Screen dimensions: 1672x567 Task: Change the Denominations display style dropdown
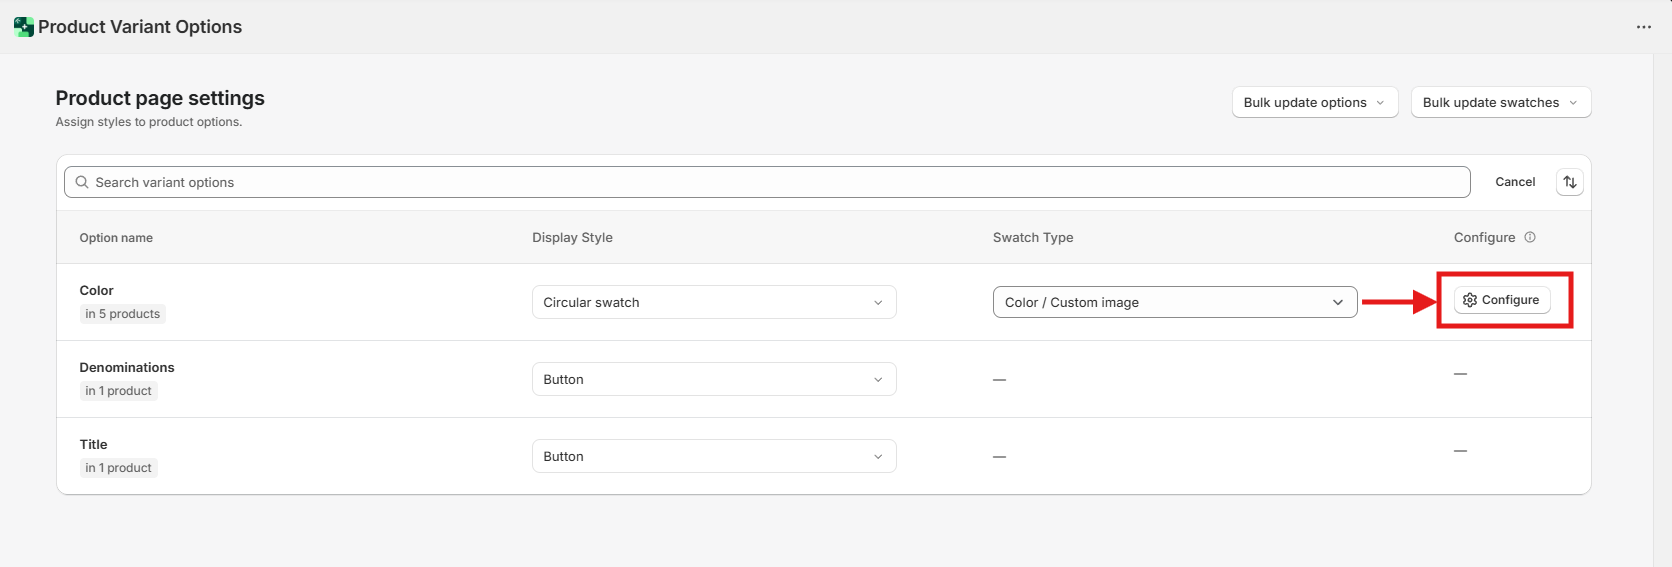[x=713, y=379]
